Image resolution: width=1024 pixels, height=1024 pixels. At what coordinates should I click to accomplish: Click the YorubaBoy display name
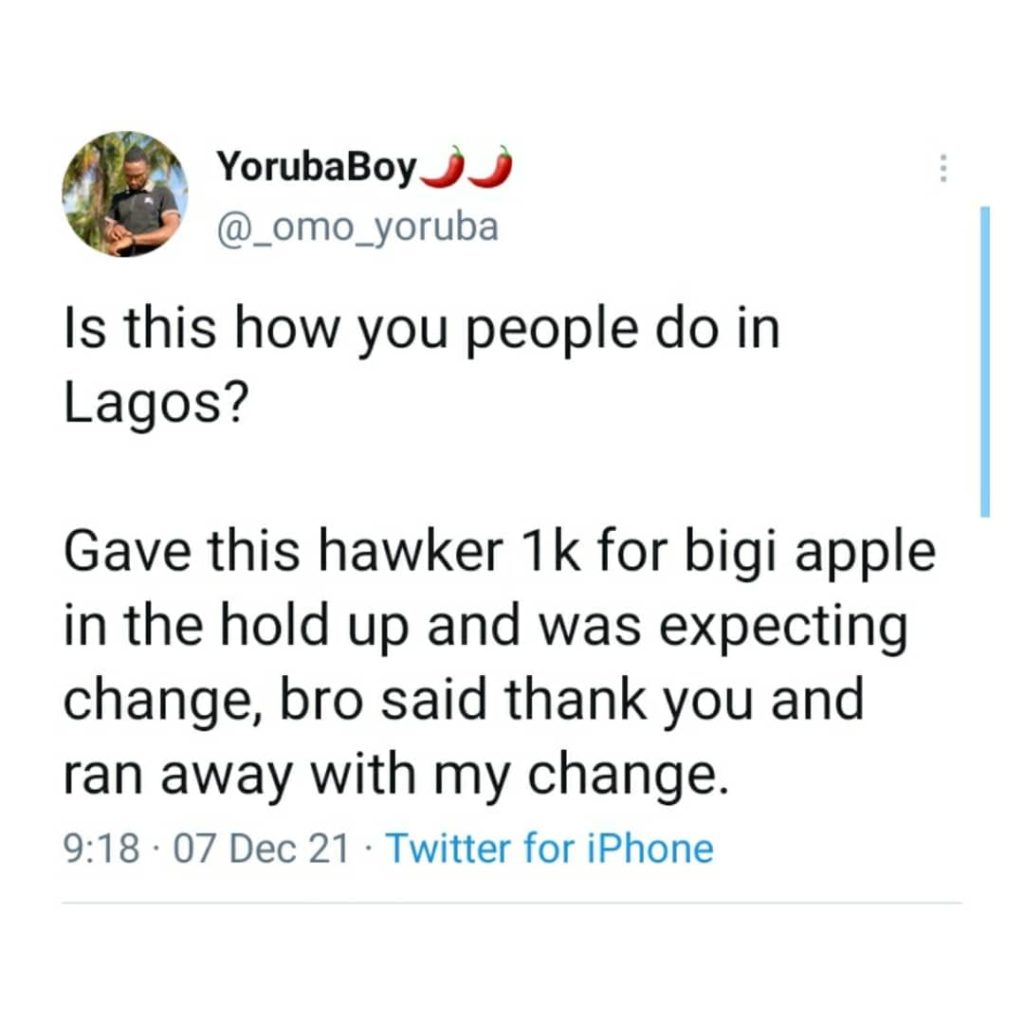pos(316,170)
